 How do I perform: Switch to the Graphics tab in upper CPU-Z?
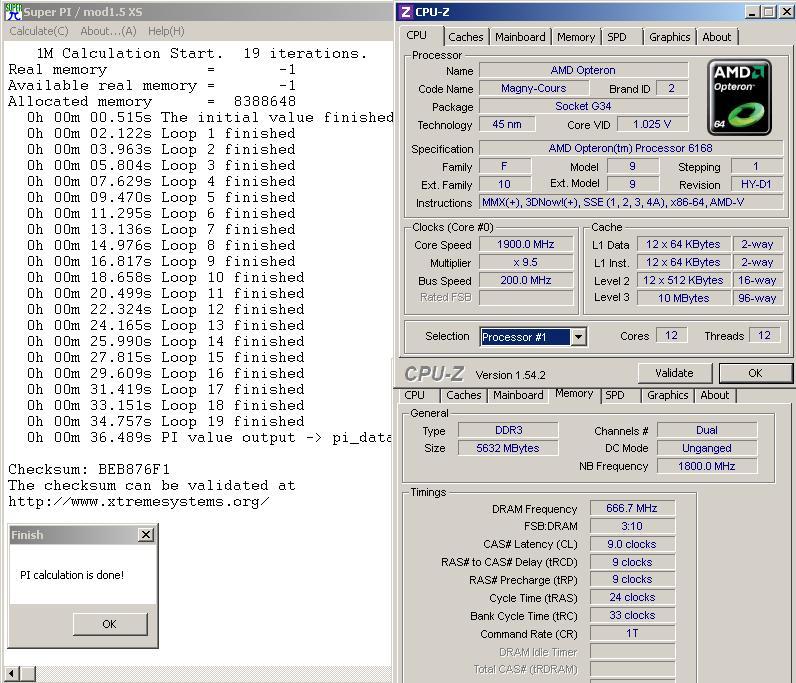coord(669,37)
